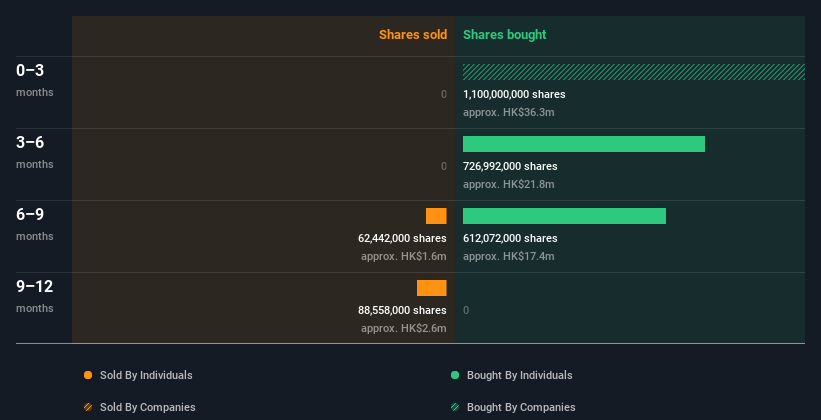Select the 612,072,000 shares value
This screenshot has width=821, height=420.
pos(510,238)
